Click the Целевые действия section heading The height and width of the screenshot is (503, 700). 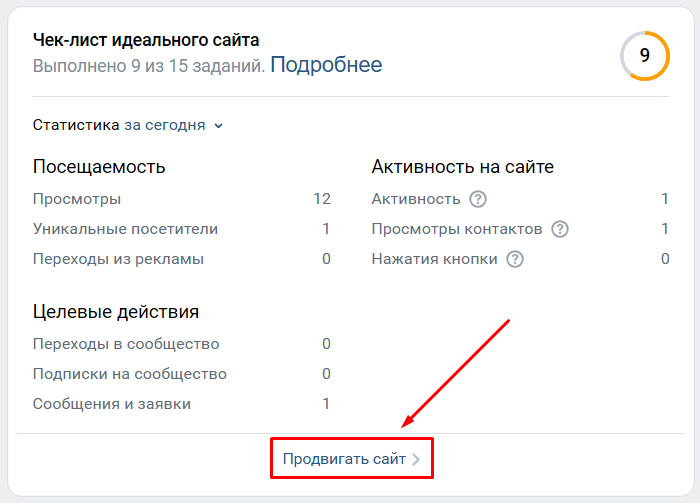116,312
